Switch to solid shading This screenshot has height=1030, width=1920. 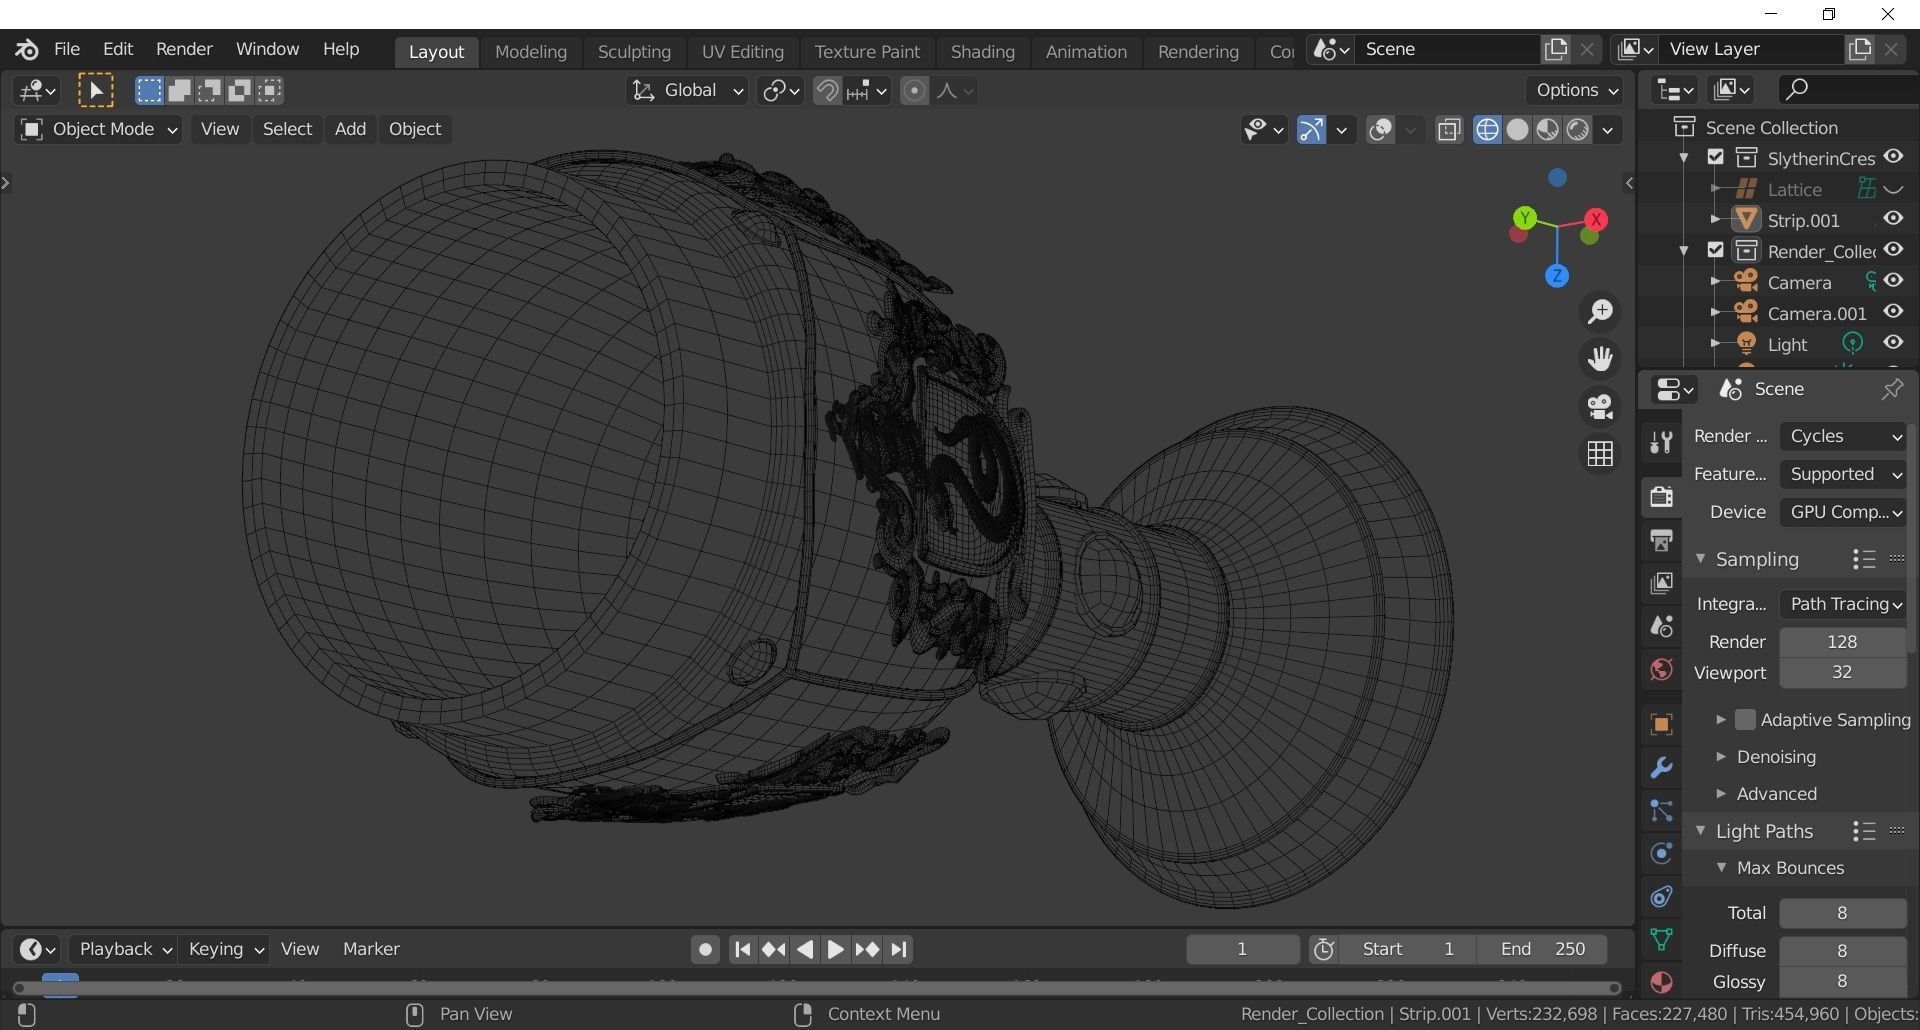coord(1517,130)
